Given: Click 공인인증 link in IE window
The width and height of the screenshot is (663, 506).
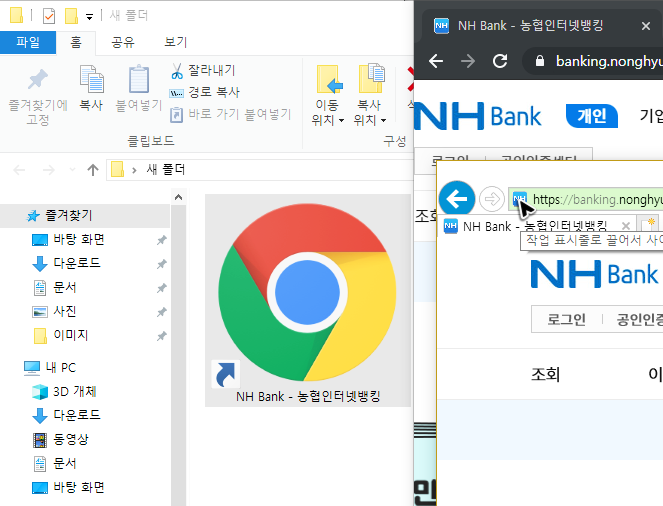Looking at the screenshot, I should [639, 320].
